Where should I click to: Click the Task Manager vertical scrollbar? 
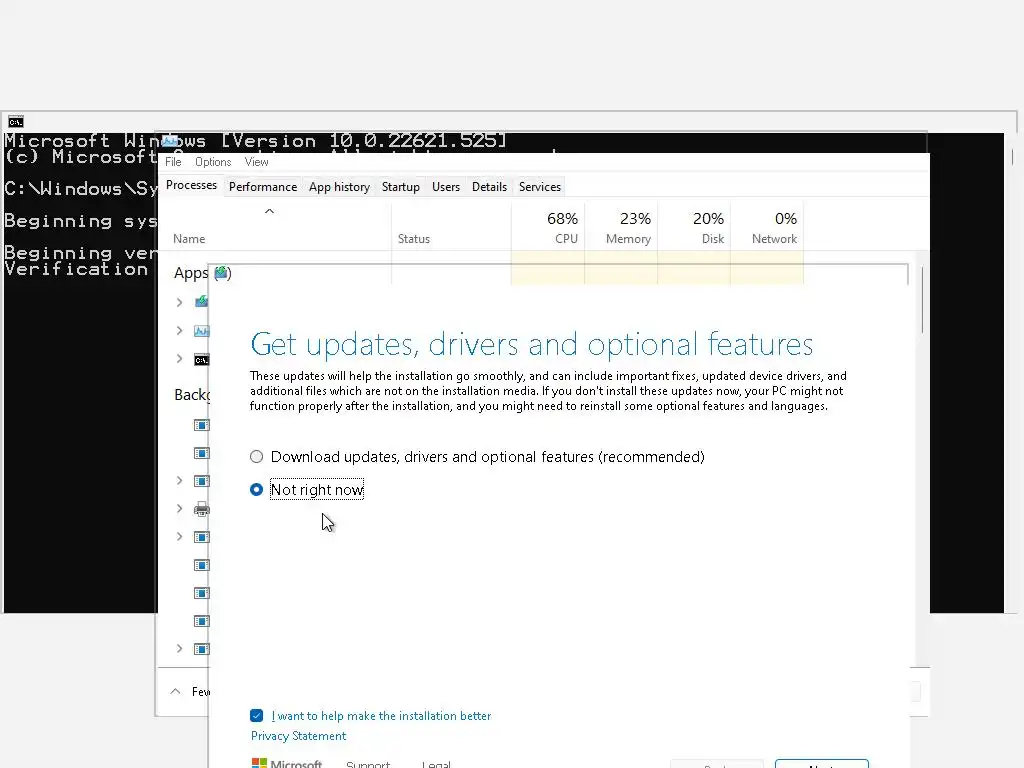point(922,300)
